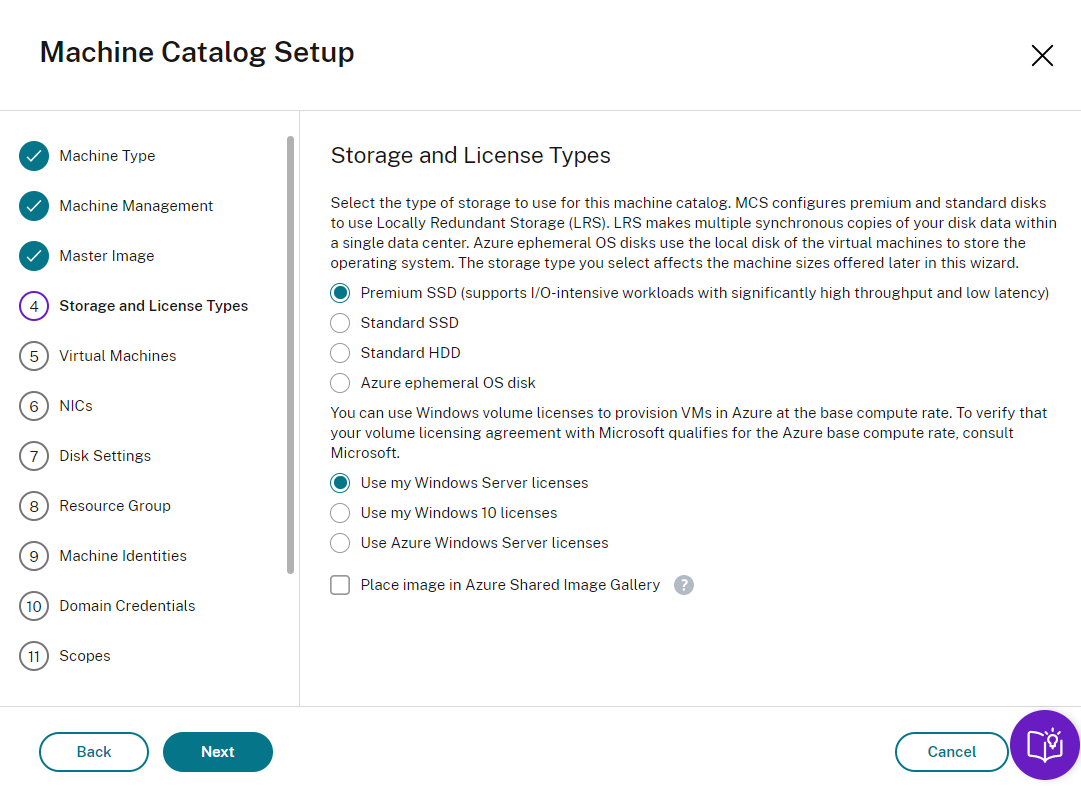
Task: Click the Machine Type completed checkmark icon
Action: 34,156
